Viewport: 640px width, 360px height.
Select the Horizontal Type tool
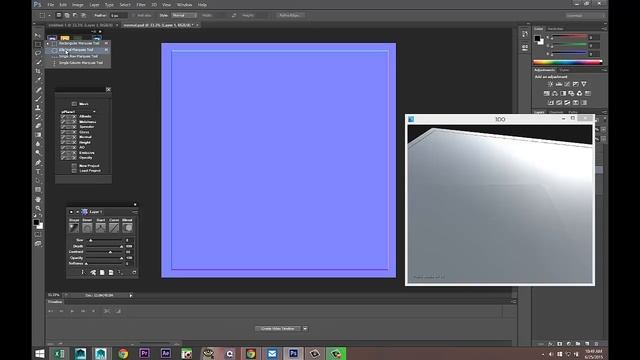coord(38,171)
